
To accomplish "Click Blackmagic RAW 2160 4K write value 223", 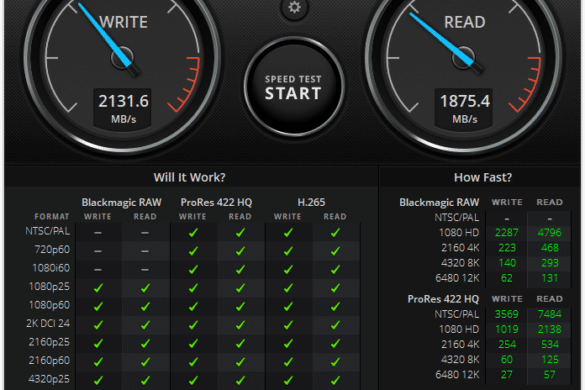I will coord(507,248).
